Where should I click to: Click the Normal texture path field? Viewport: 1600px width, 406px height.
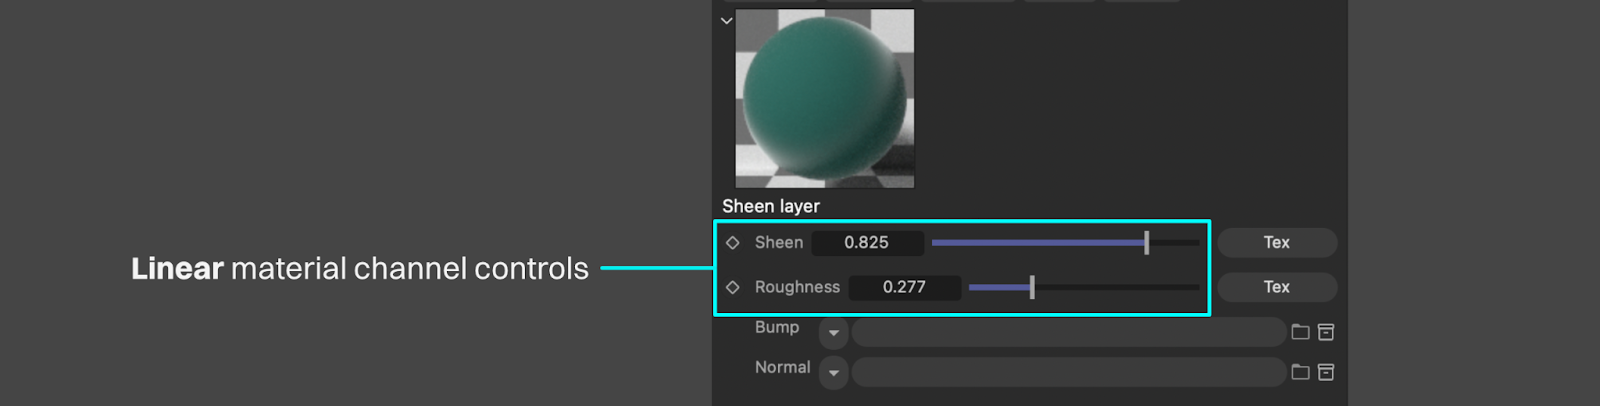click(x=1068, y=372)
